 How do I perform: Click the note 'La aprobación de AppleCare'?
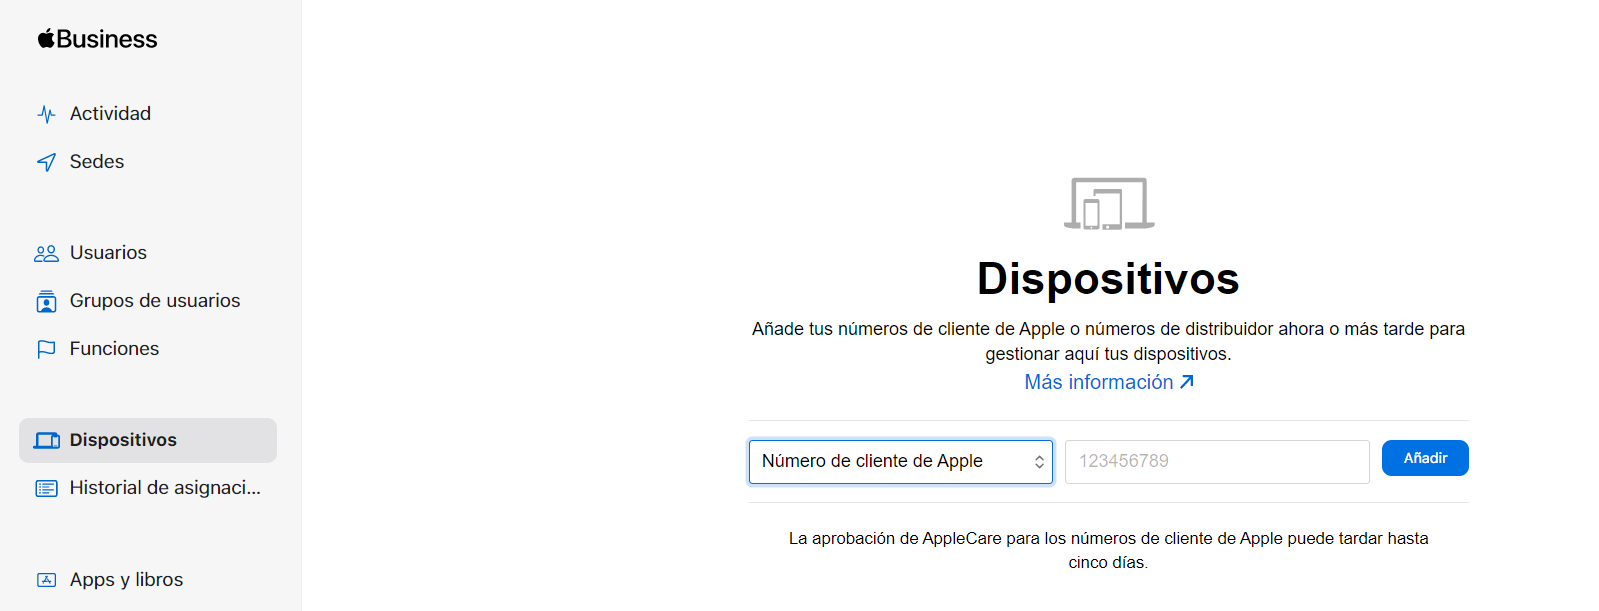pos(1108,550)
